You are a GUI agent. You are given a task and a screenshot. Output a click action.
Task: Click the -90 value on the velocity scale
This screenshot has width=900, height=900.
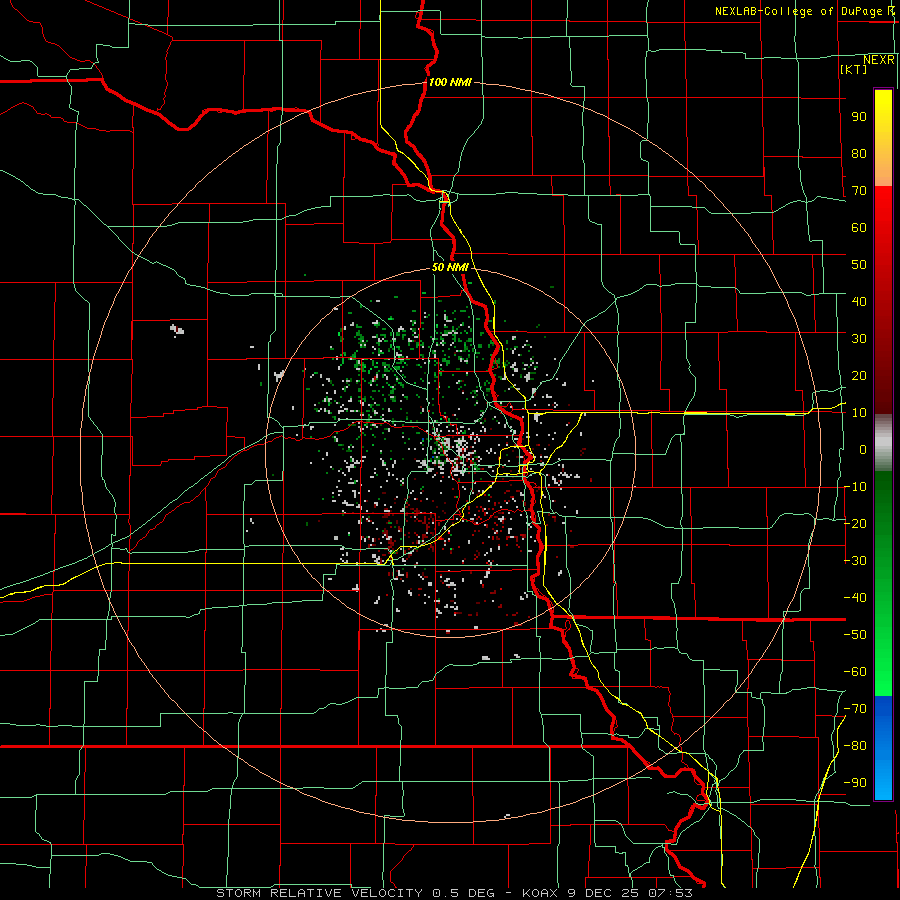coord(855,783)
